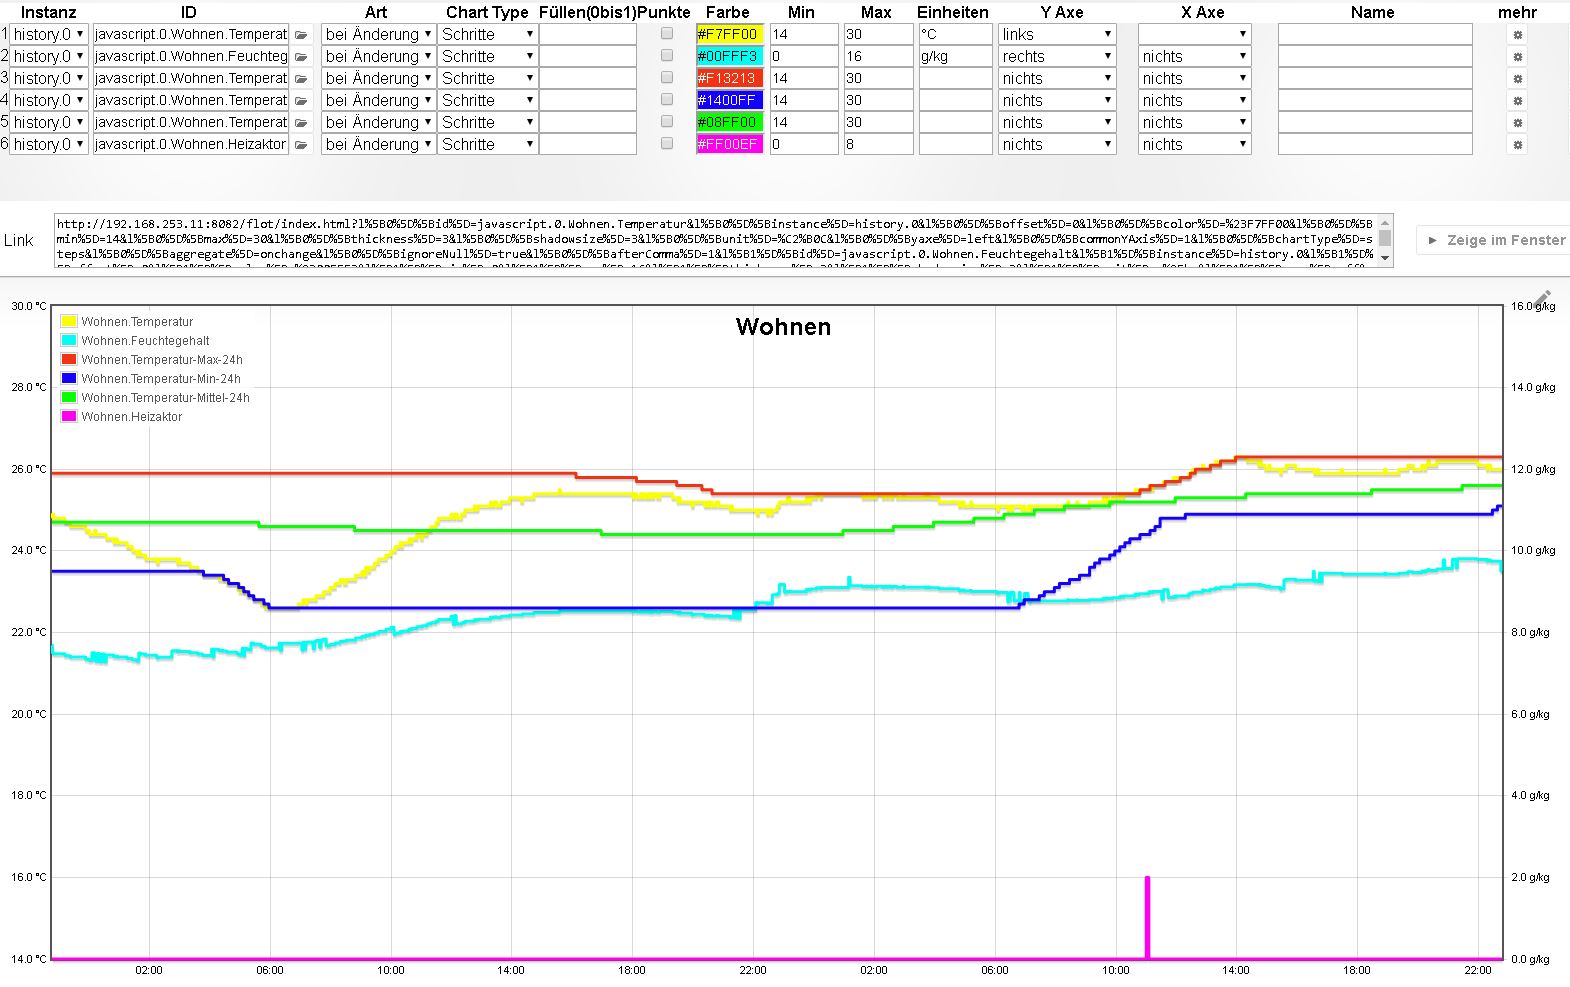The height and width of the screenshot is (987, 1570).
Task: Open the Art 'bei Änderung' dropdown in row 2
Action: tap(378, 56)
